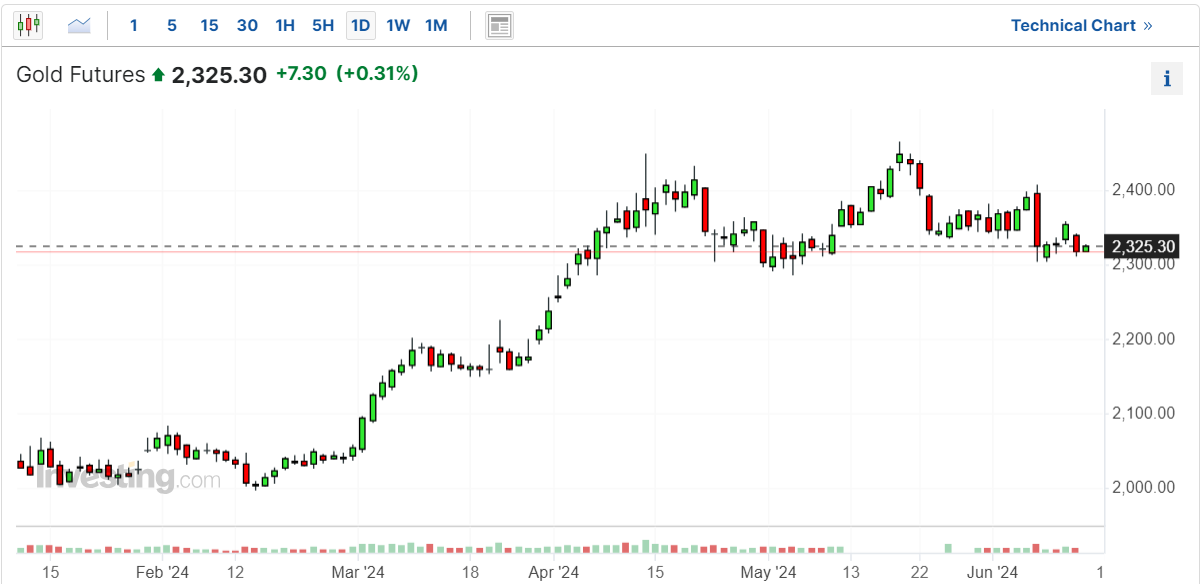Click the 2,200.00 price axis label
Viewport: 1203px width, 584px height.
[1143, 339]
